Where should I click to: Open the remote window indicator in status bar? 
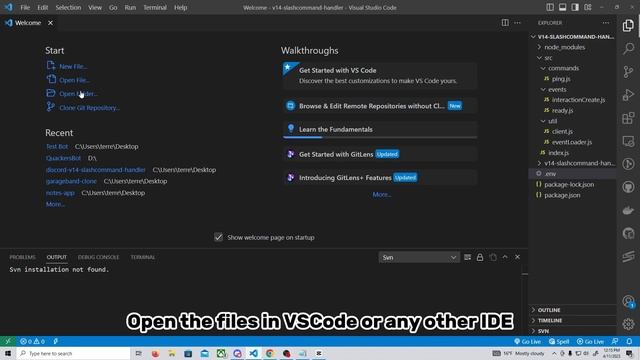coord(8,341)
